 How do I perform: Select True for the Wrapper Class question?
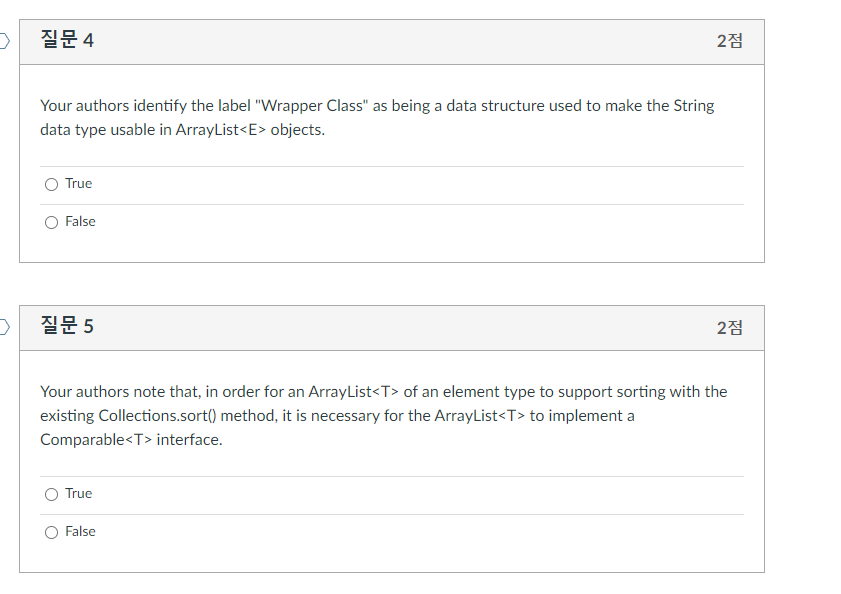tap(51, 183)
